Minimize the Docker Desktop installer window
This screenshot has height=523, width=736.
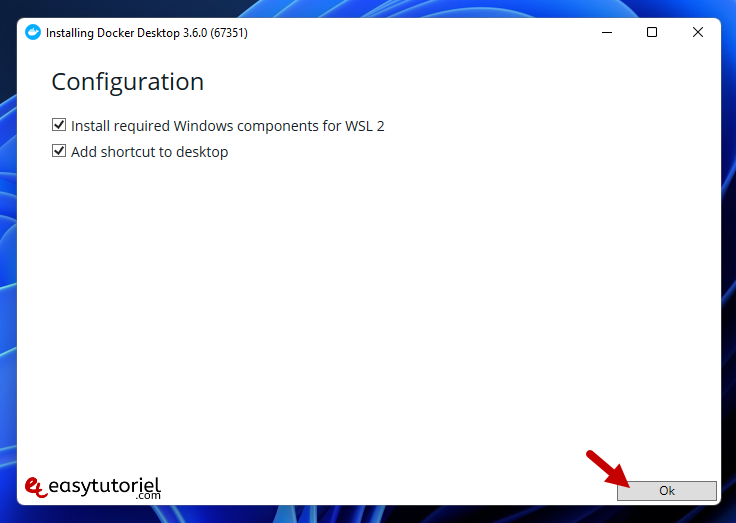click(607, 32)
